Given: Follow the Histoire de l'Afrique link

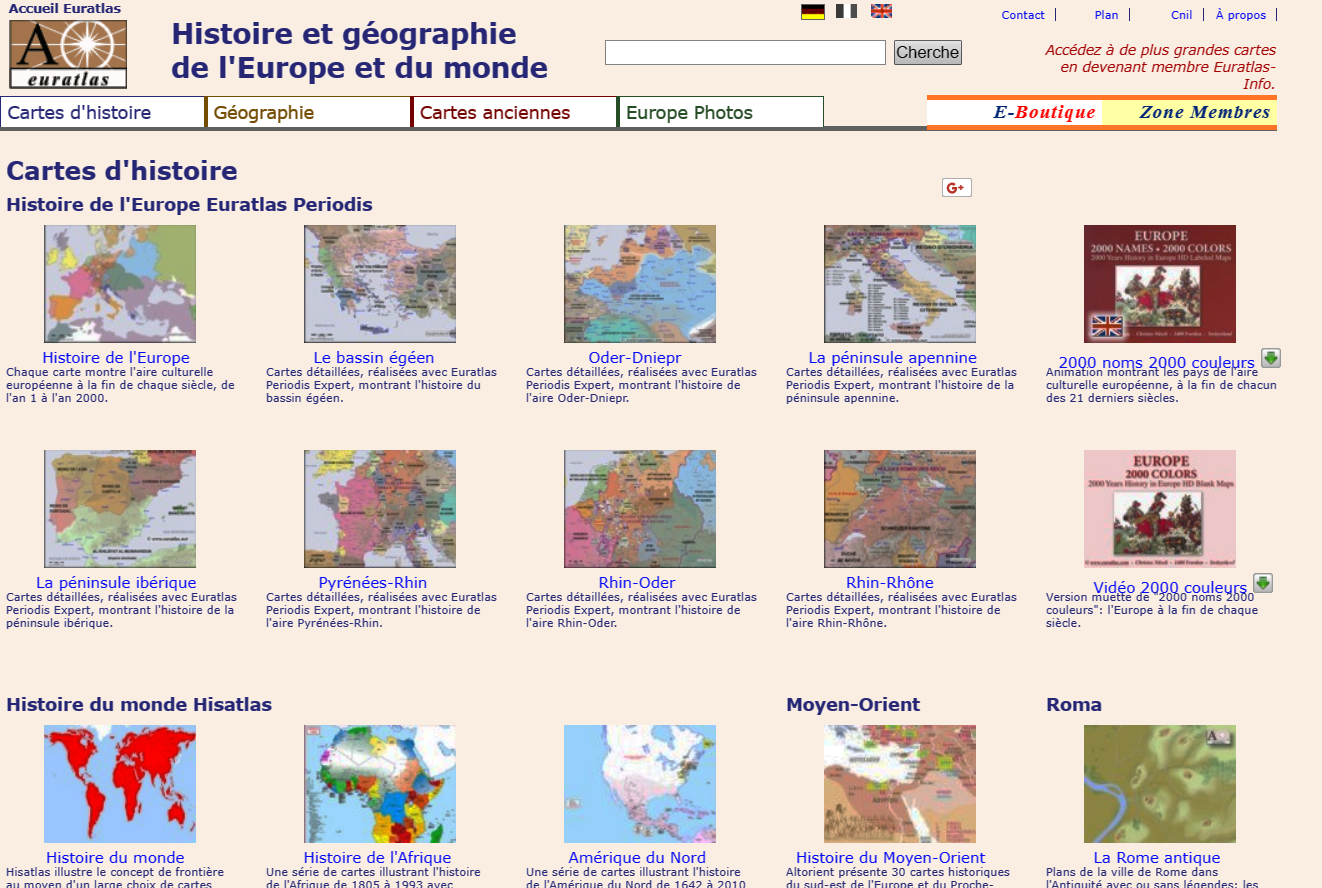Looking at the screenshot, I should pyautogui.click(x=377, y=858).
